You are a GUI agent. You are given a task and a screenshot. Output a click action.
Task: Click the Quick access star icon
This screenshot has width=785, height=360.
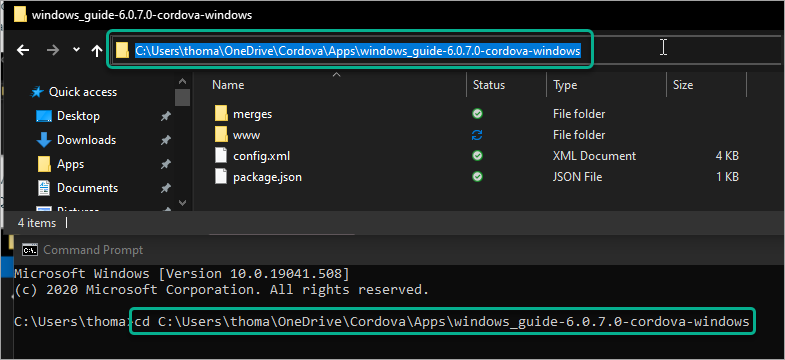pos(37,92)
